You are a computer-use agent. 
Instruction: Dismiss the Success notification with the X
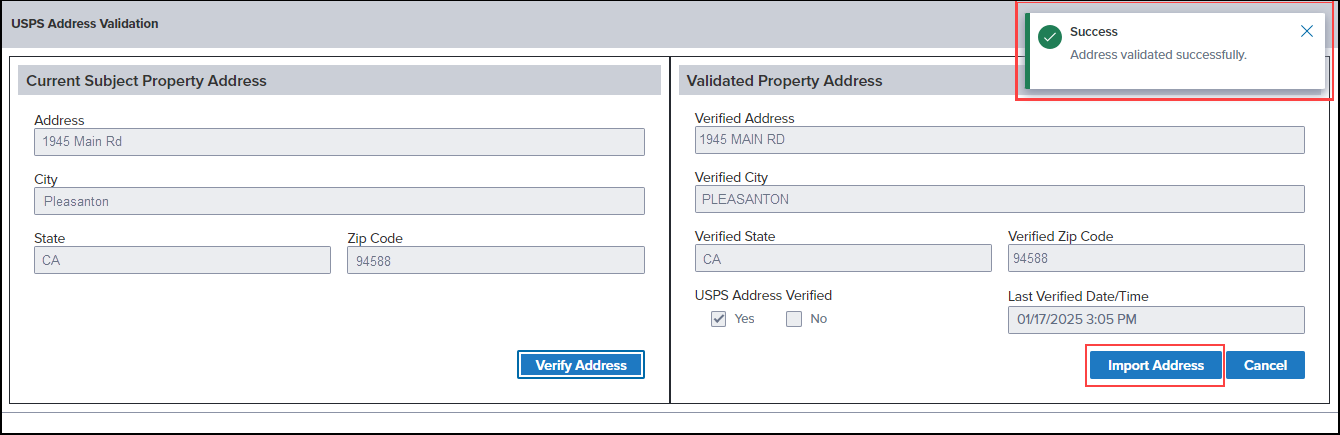[x=1306, y=31]
